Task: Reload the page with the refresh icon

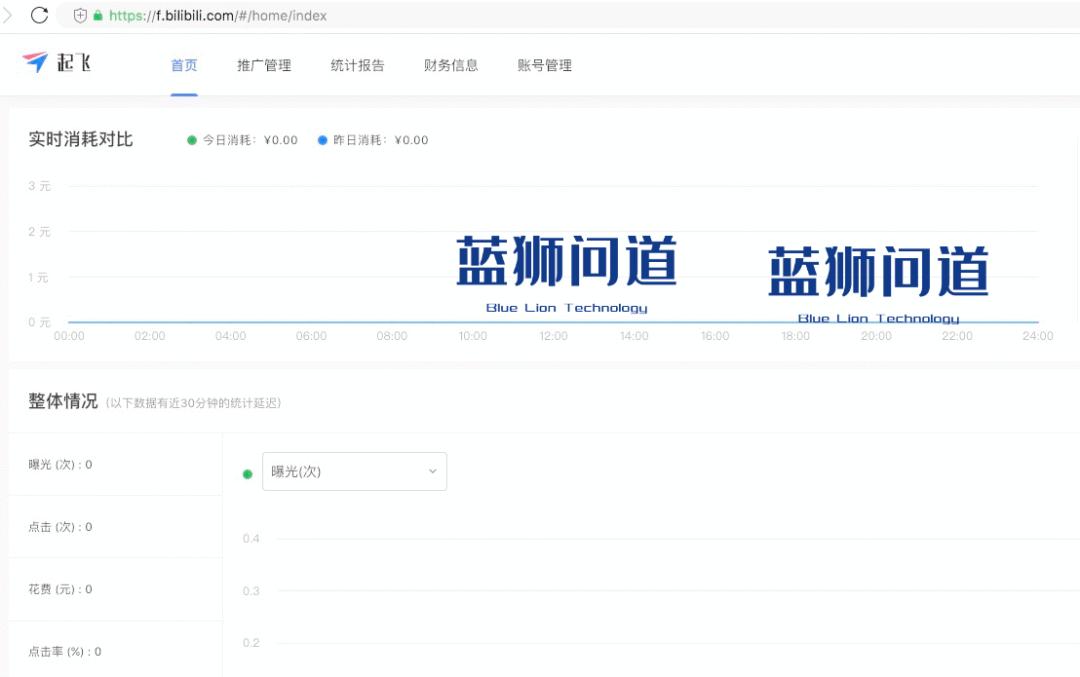Action: (x=39, y=15)
